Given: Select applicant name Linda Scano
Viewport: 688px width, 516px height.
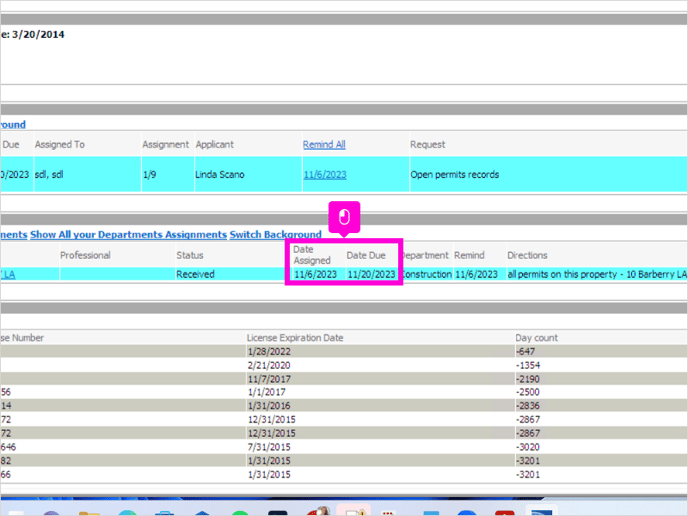Looking at the screenshot, I should point(220,175).
